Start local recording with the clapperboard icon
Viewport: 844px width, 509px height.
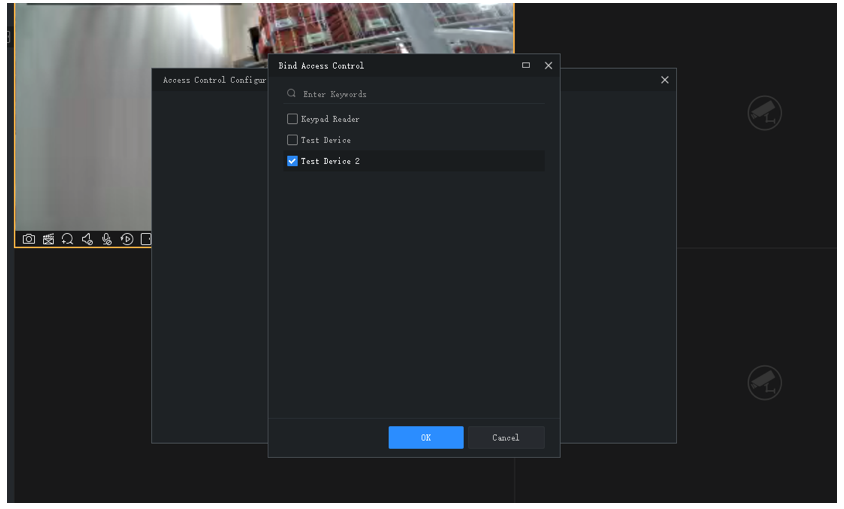[48, 239]
